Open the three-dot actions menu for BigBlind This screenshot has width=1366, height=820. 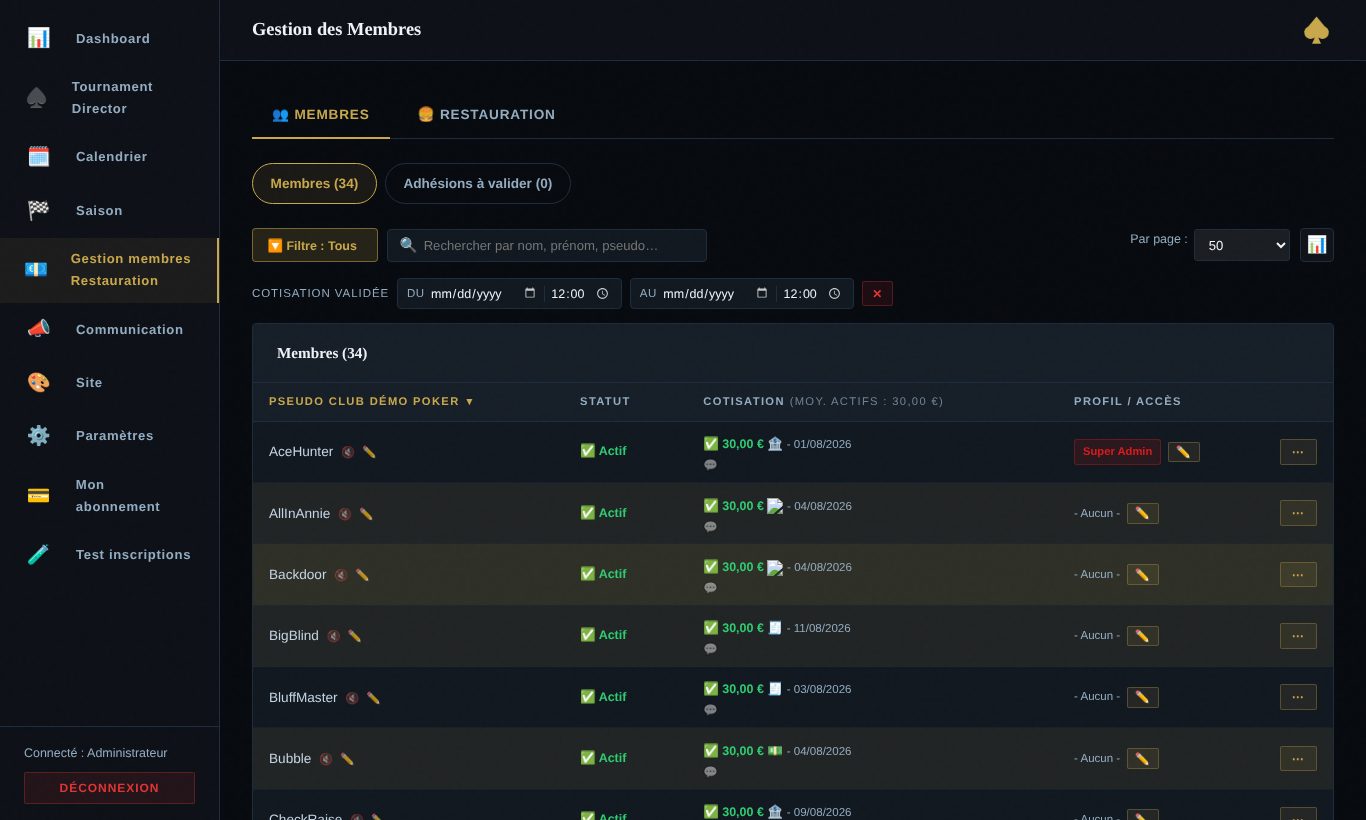point(1298,636)
